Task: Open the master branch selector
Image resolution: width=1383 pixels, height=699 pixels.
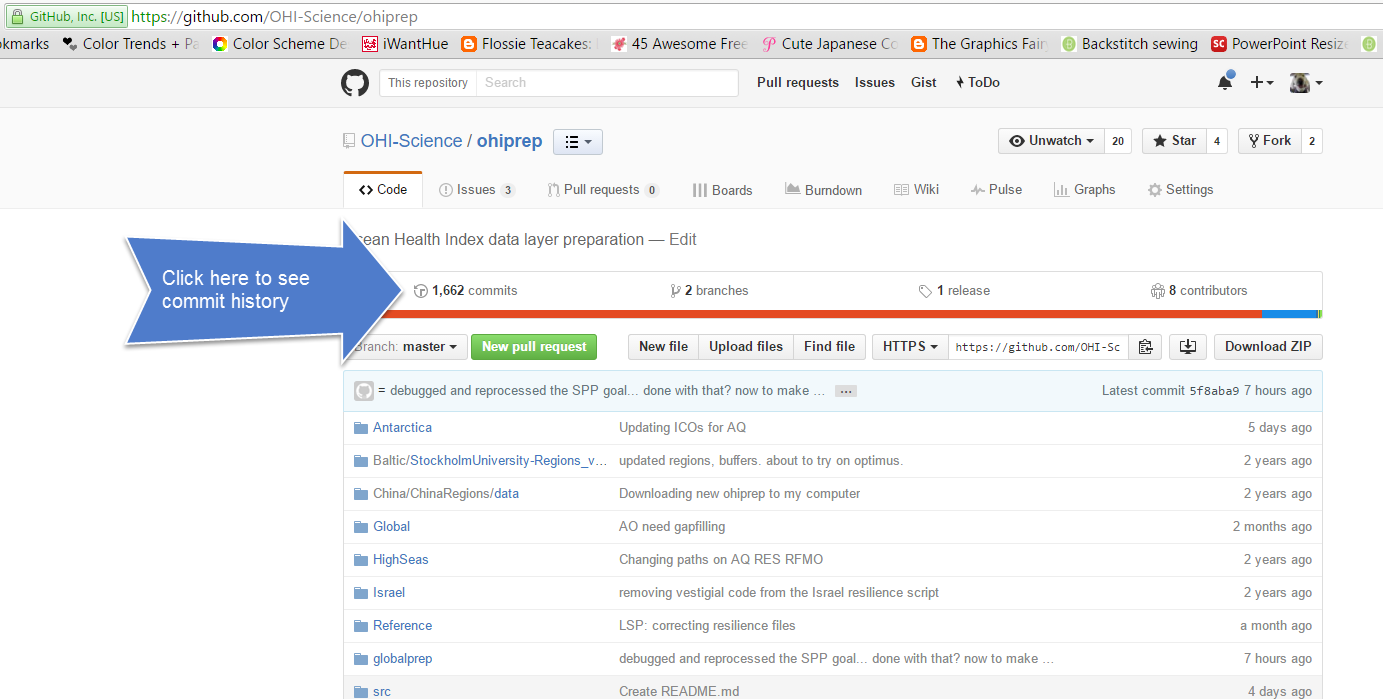Action: 407,347
